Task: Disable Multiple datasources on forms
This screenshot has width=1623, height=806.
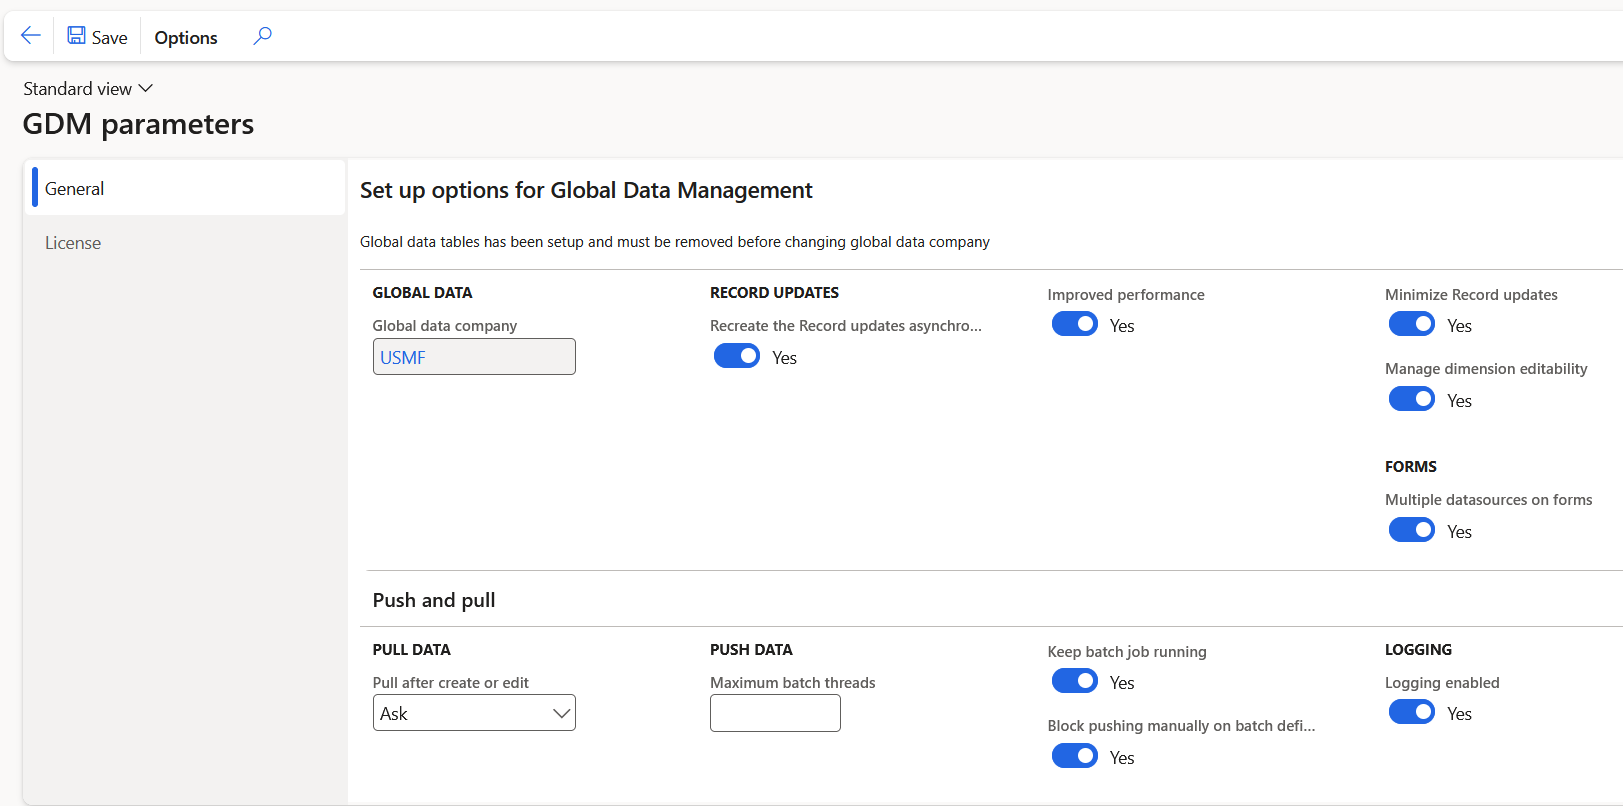Action: 1411,530
